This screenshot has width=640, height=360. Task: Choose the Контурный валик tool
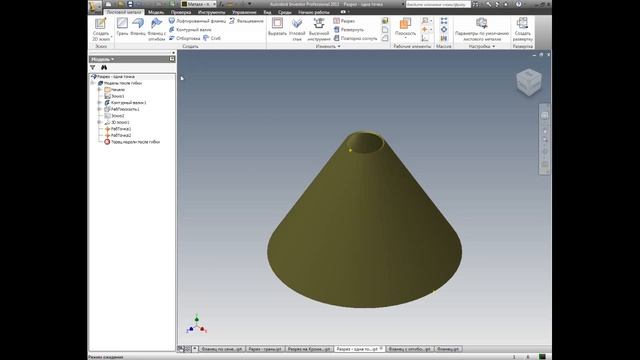coord(190,29)
